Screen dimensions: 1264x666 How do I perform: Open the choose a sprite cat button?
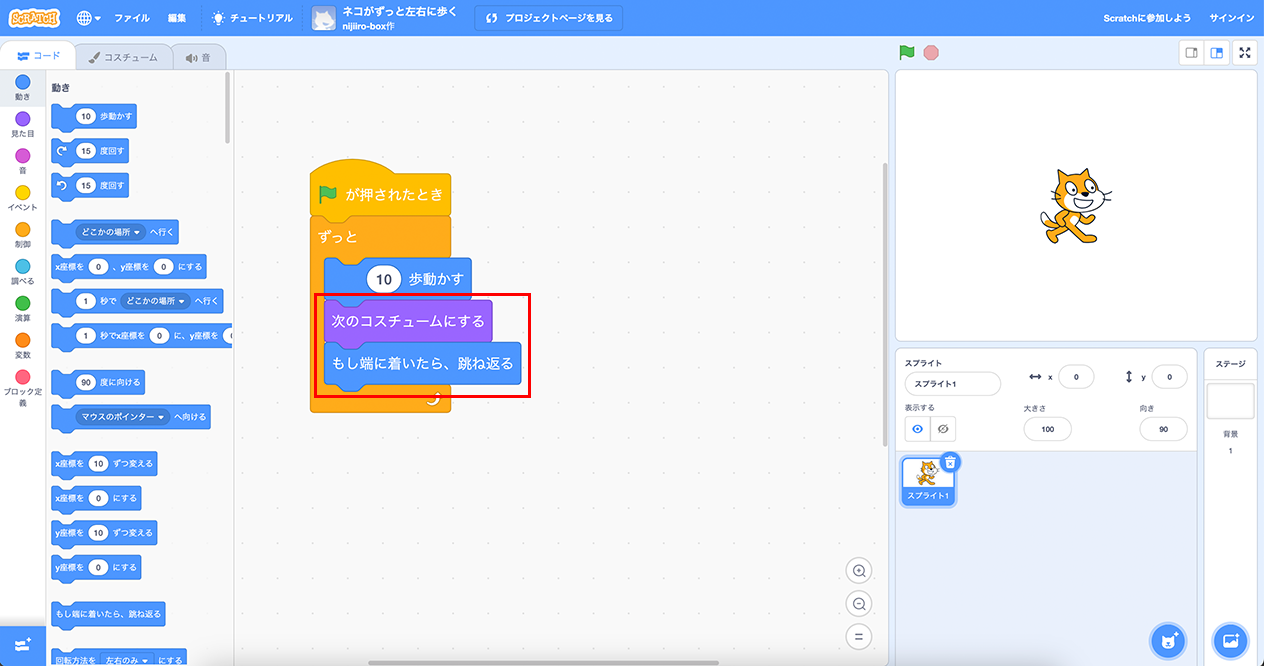click(1168, 640)
